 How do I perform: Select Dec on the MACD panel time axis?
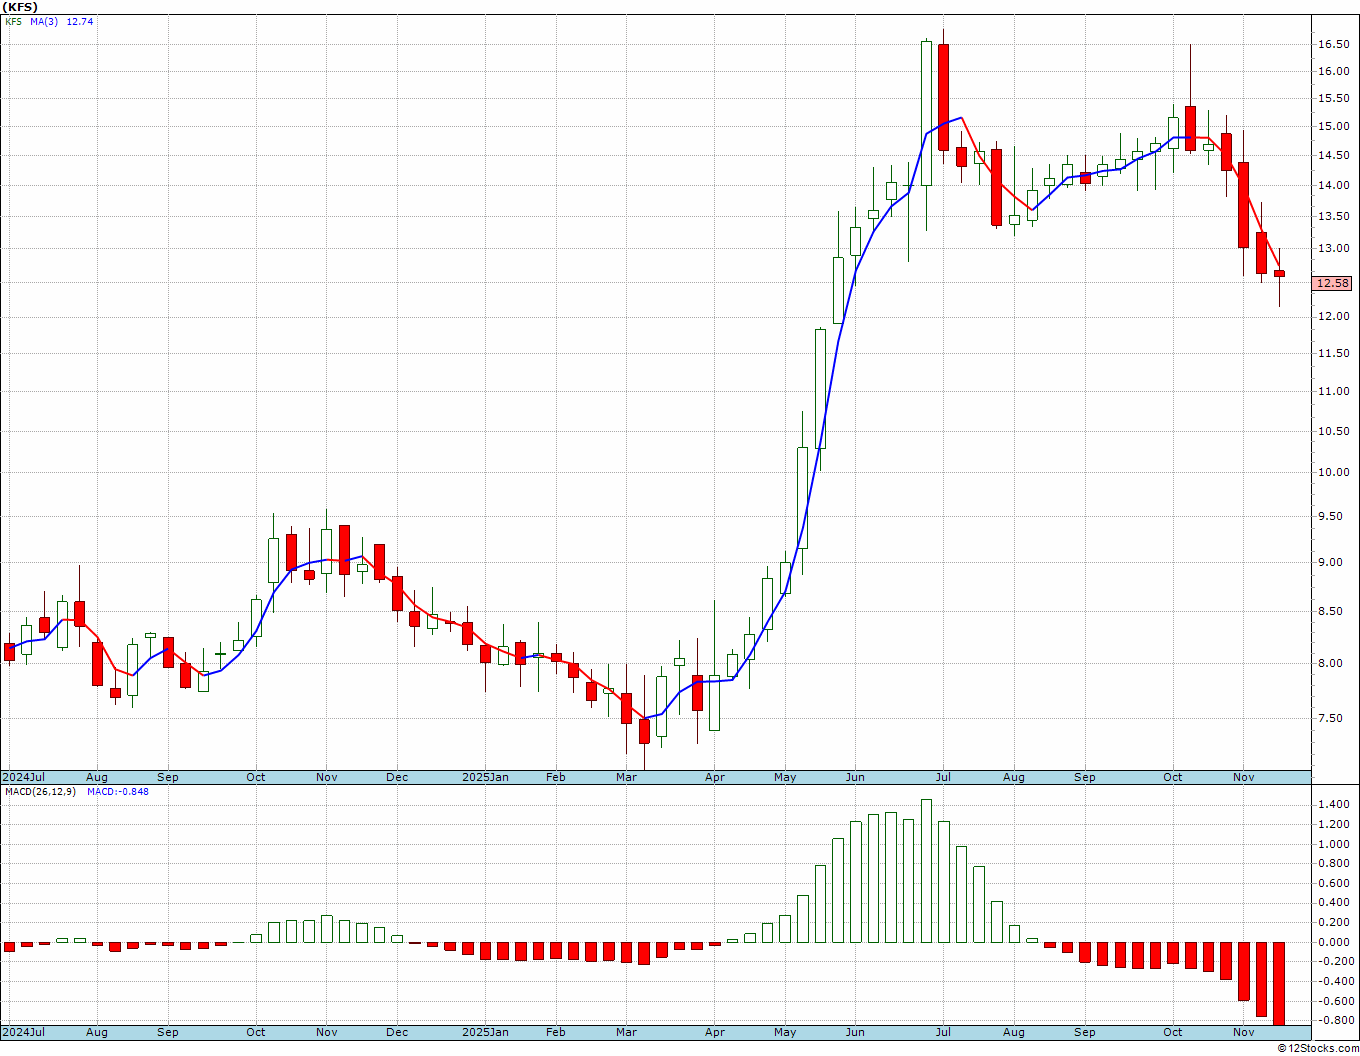(x=397, y=1032)
